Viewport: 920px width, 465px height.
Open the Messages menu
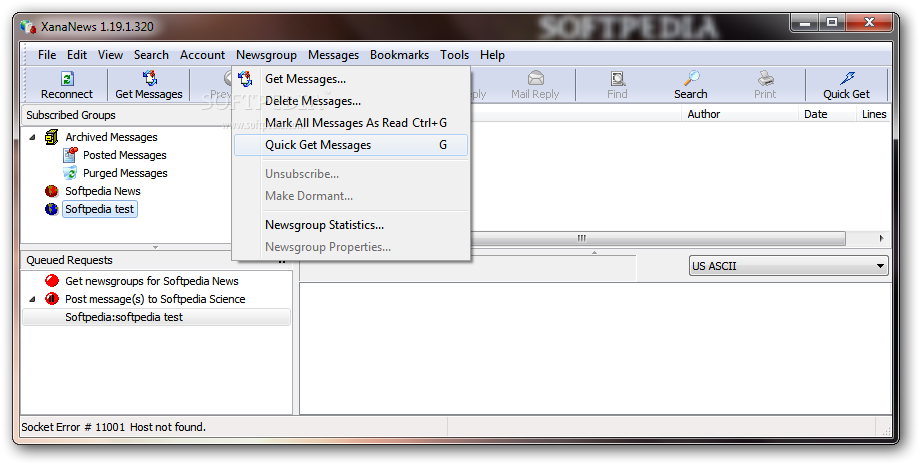coord(333,55)
